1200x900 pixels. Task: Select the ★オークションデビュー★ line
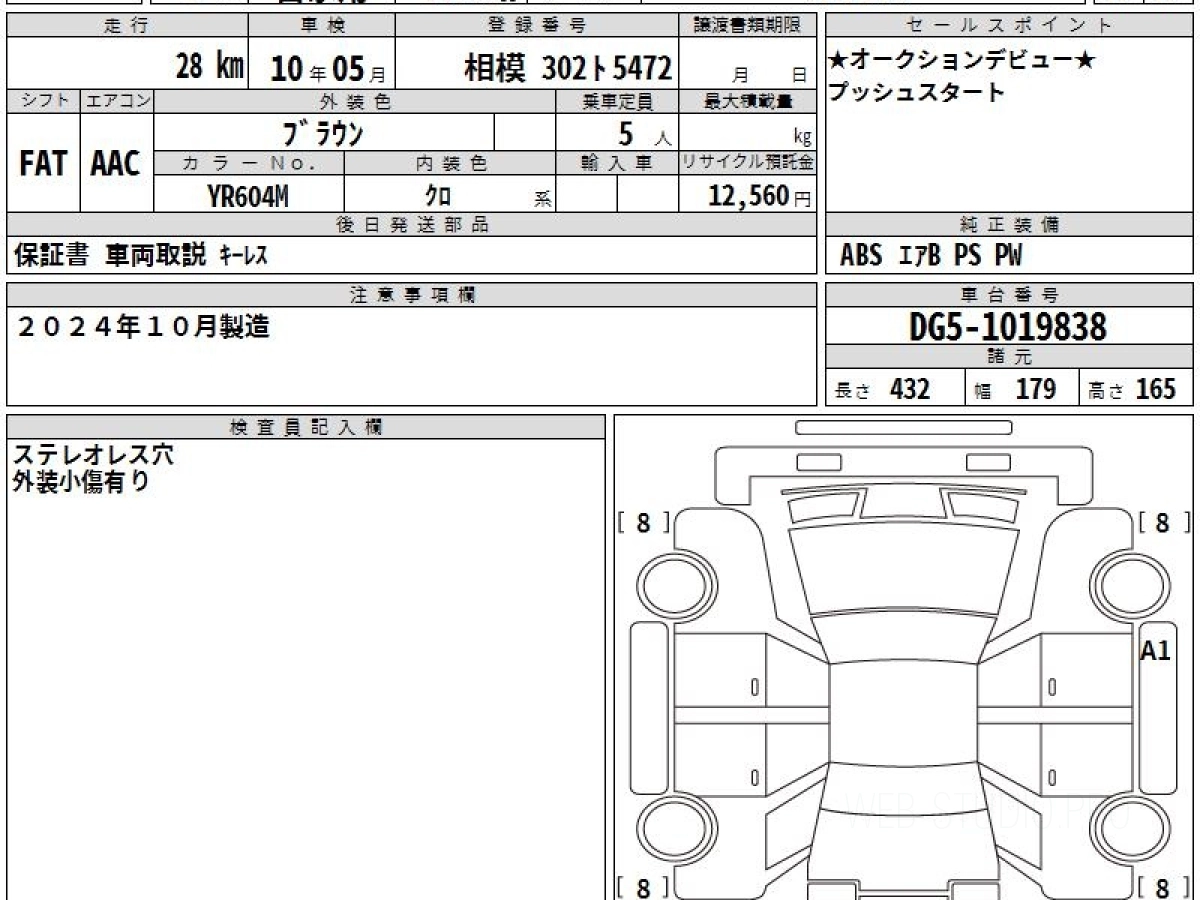coord(962,61)
